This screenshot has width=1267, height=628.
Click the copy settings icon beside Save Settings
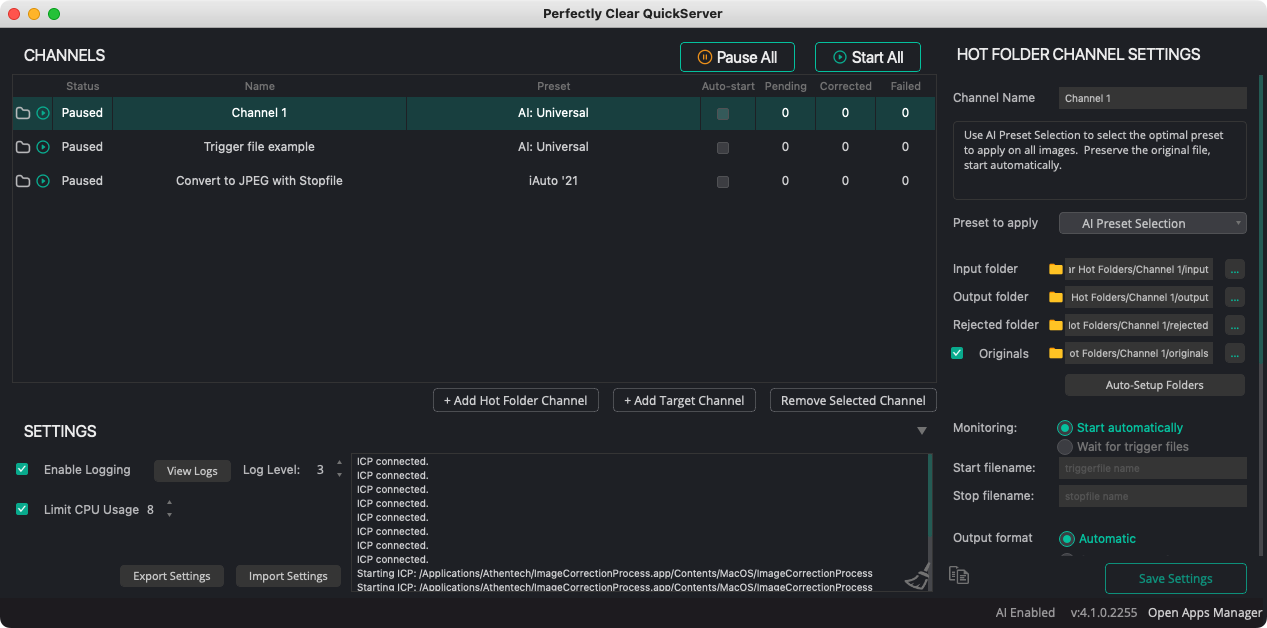[x=959, y=575]
